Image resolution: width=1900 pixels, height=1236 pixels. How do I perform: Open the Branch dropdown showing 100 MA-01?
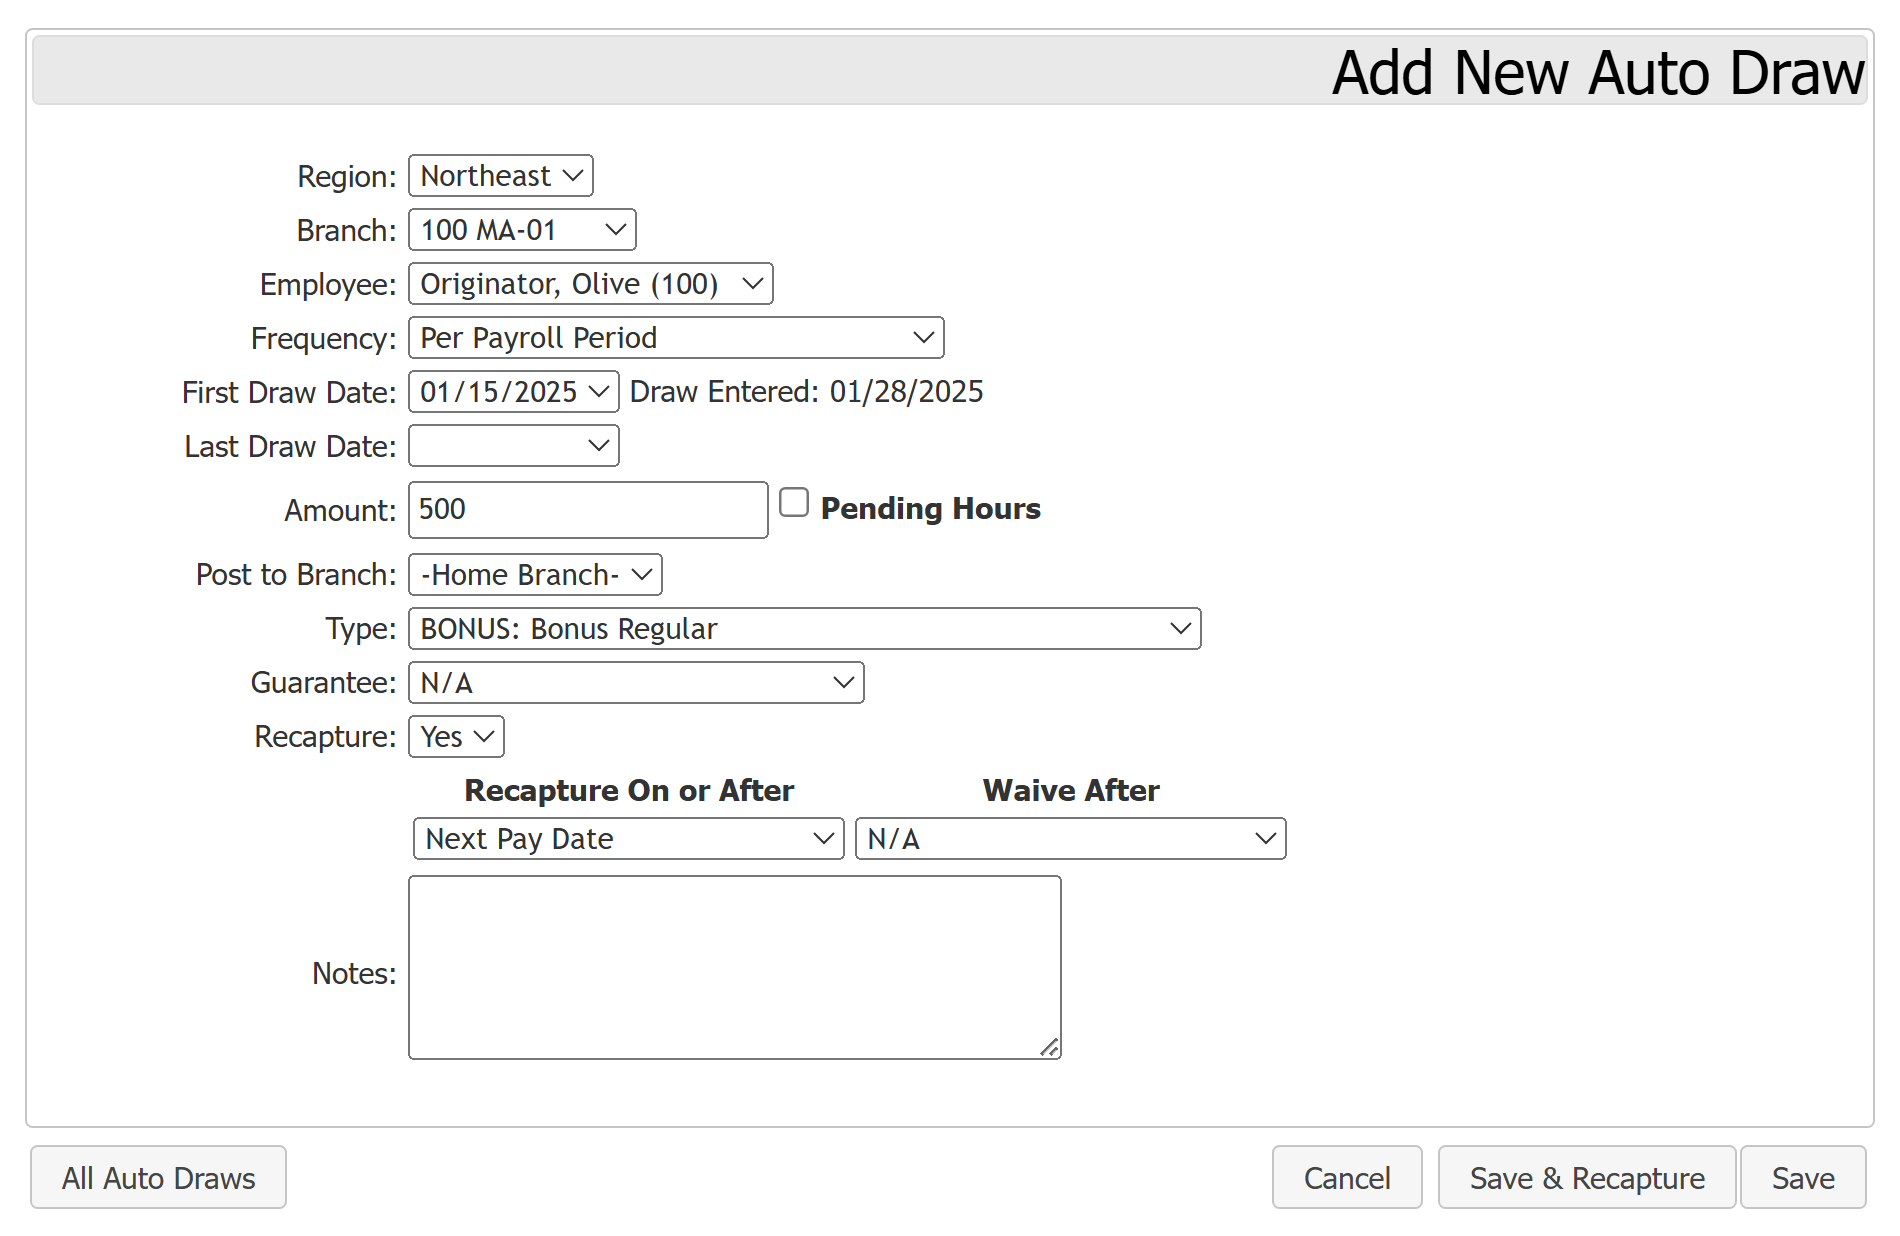[x=522, y=230]
